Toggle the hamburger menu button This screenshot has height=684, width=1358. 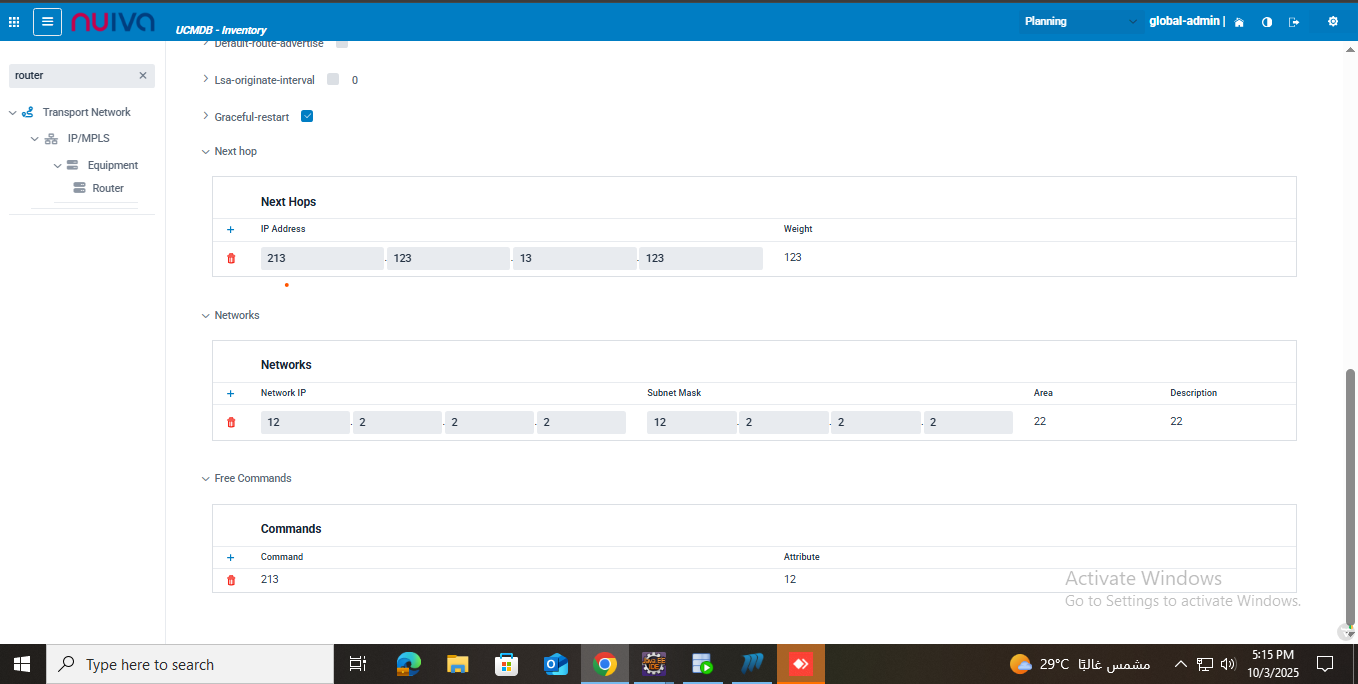tap(47, 21)
